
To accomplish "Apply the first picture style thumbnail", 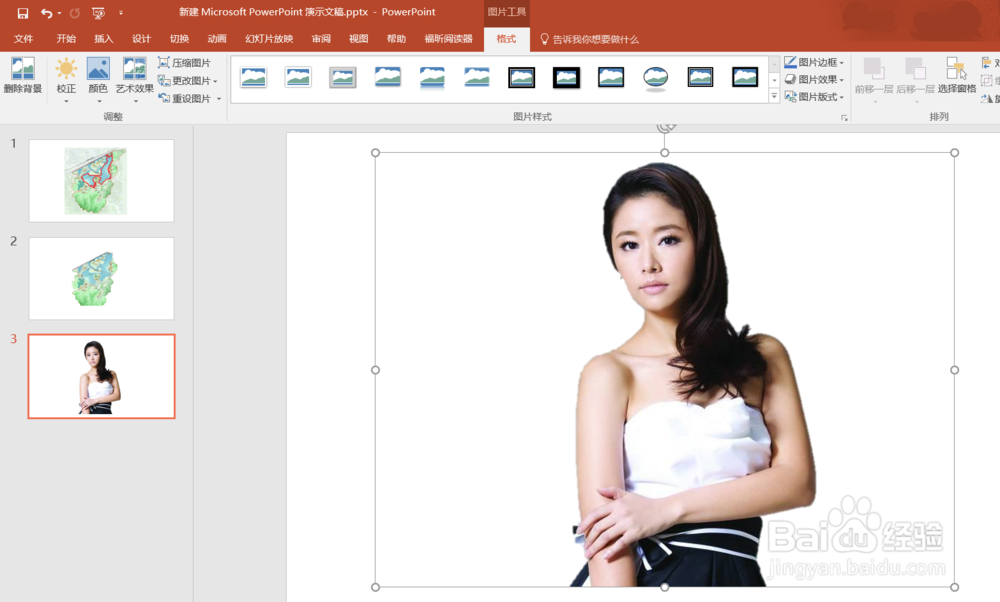I will click(253, 78).
